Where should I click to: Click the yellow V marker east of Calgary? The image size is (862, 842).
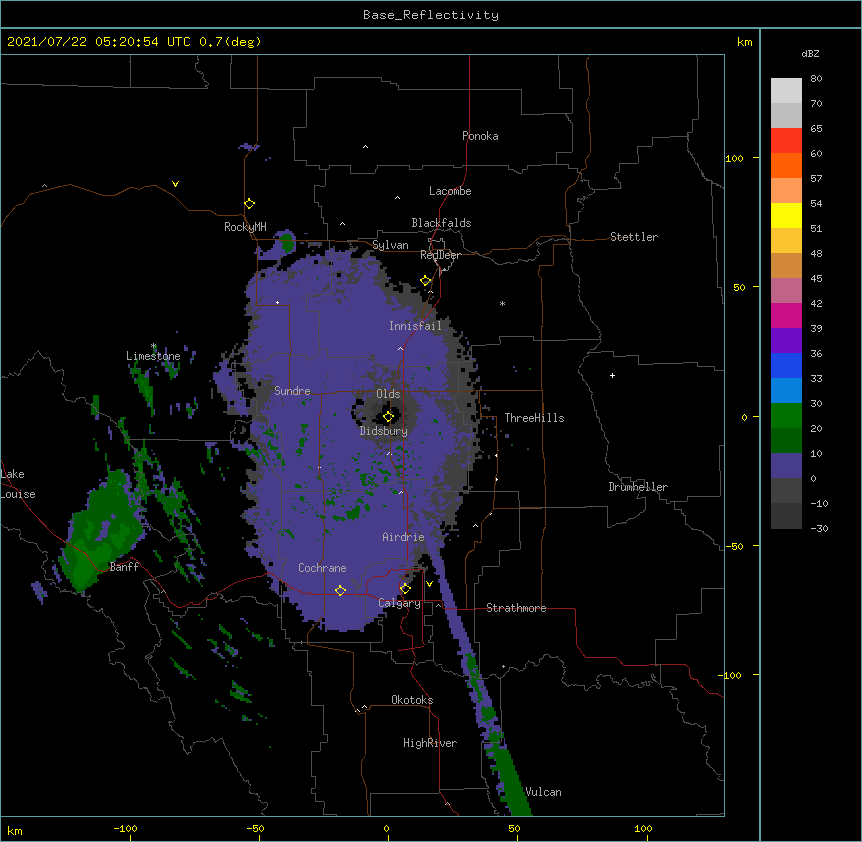429,584
